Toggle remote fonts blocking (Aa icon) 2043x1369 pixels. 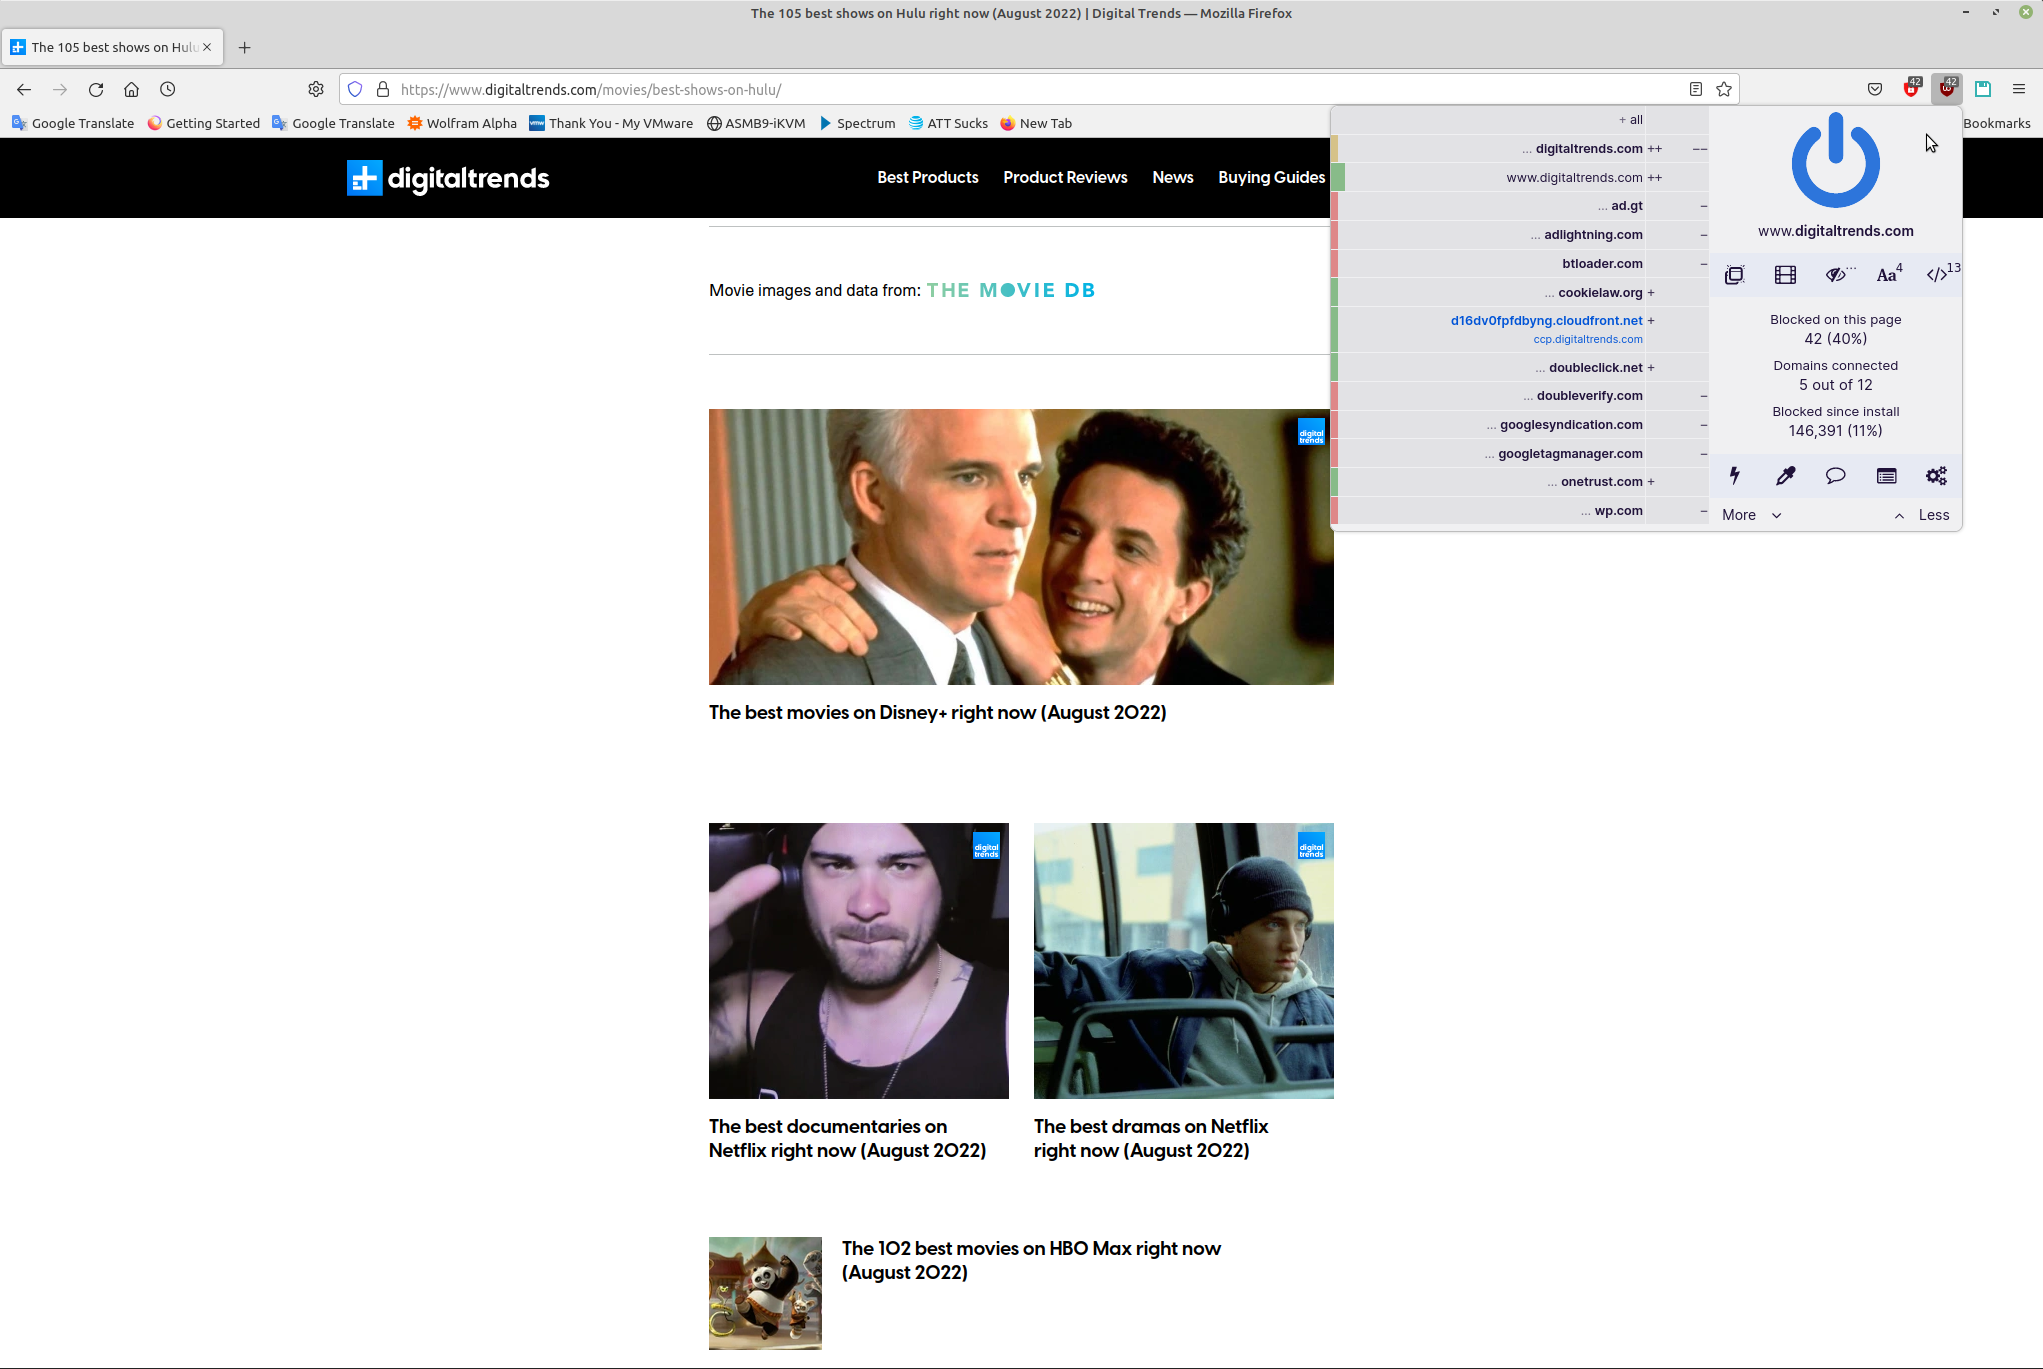click(x=1887, y=275)
